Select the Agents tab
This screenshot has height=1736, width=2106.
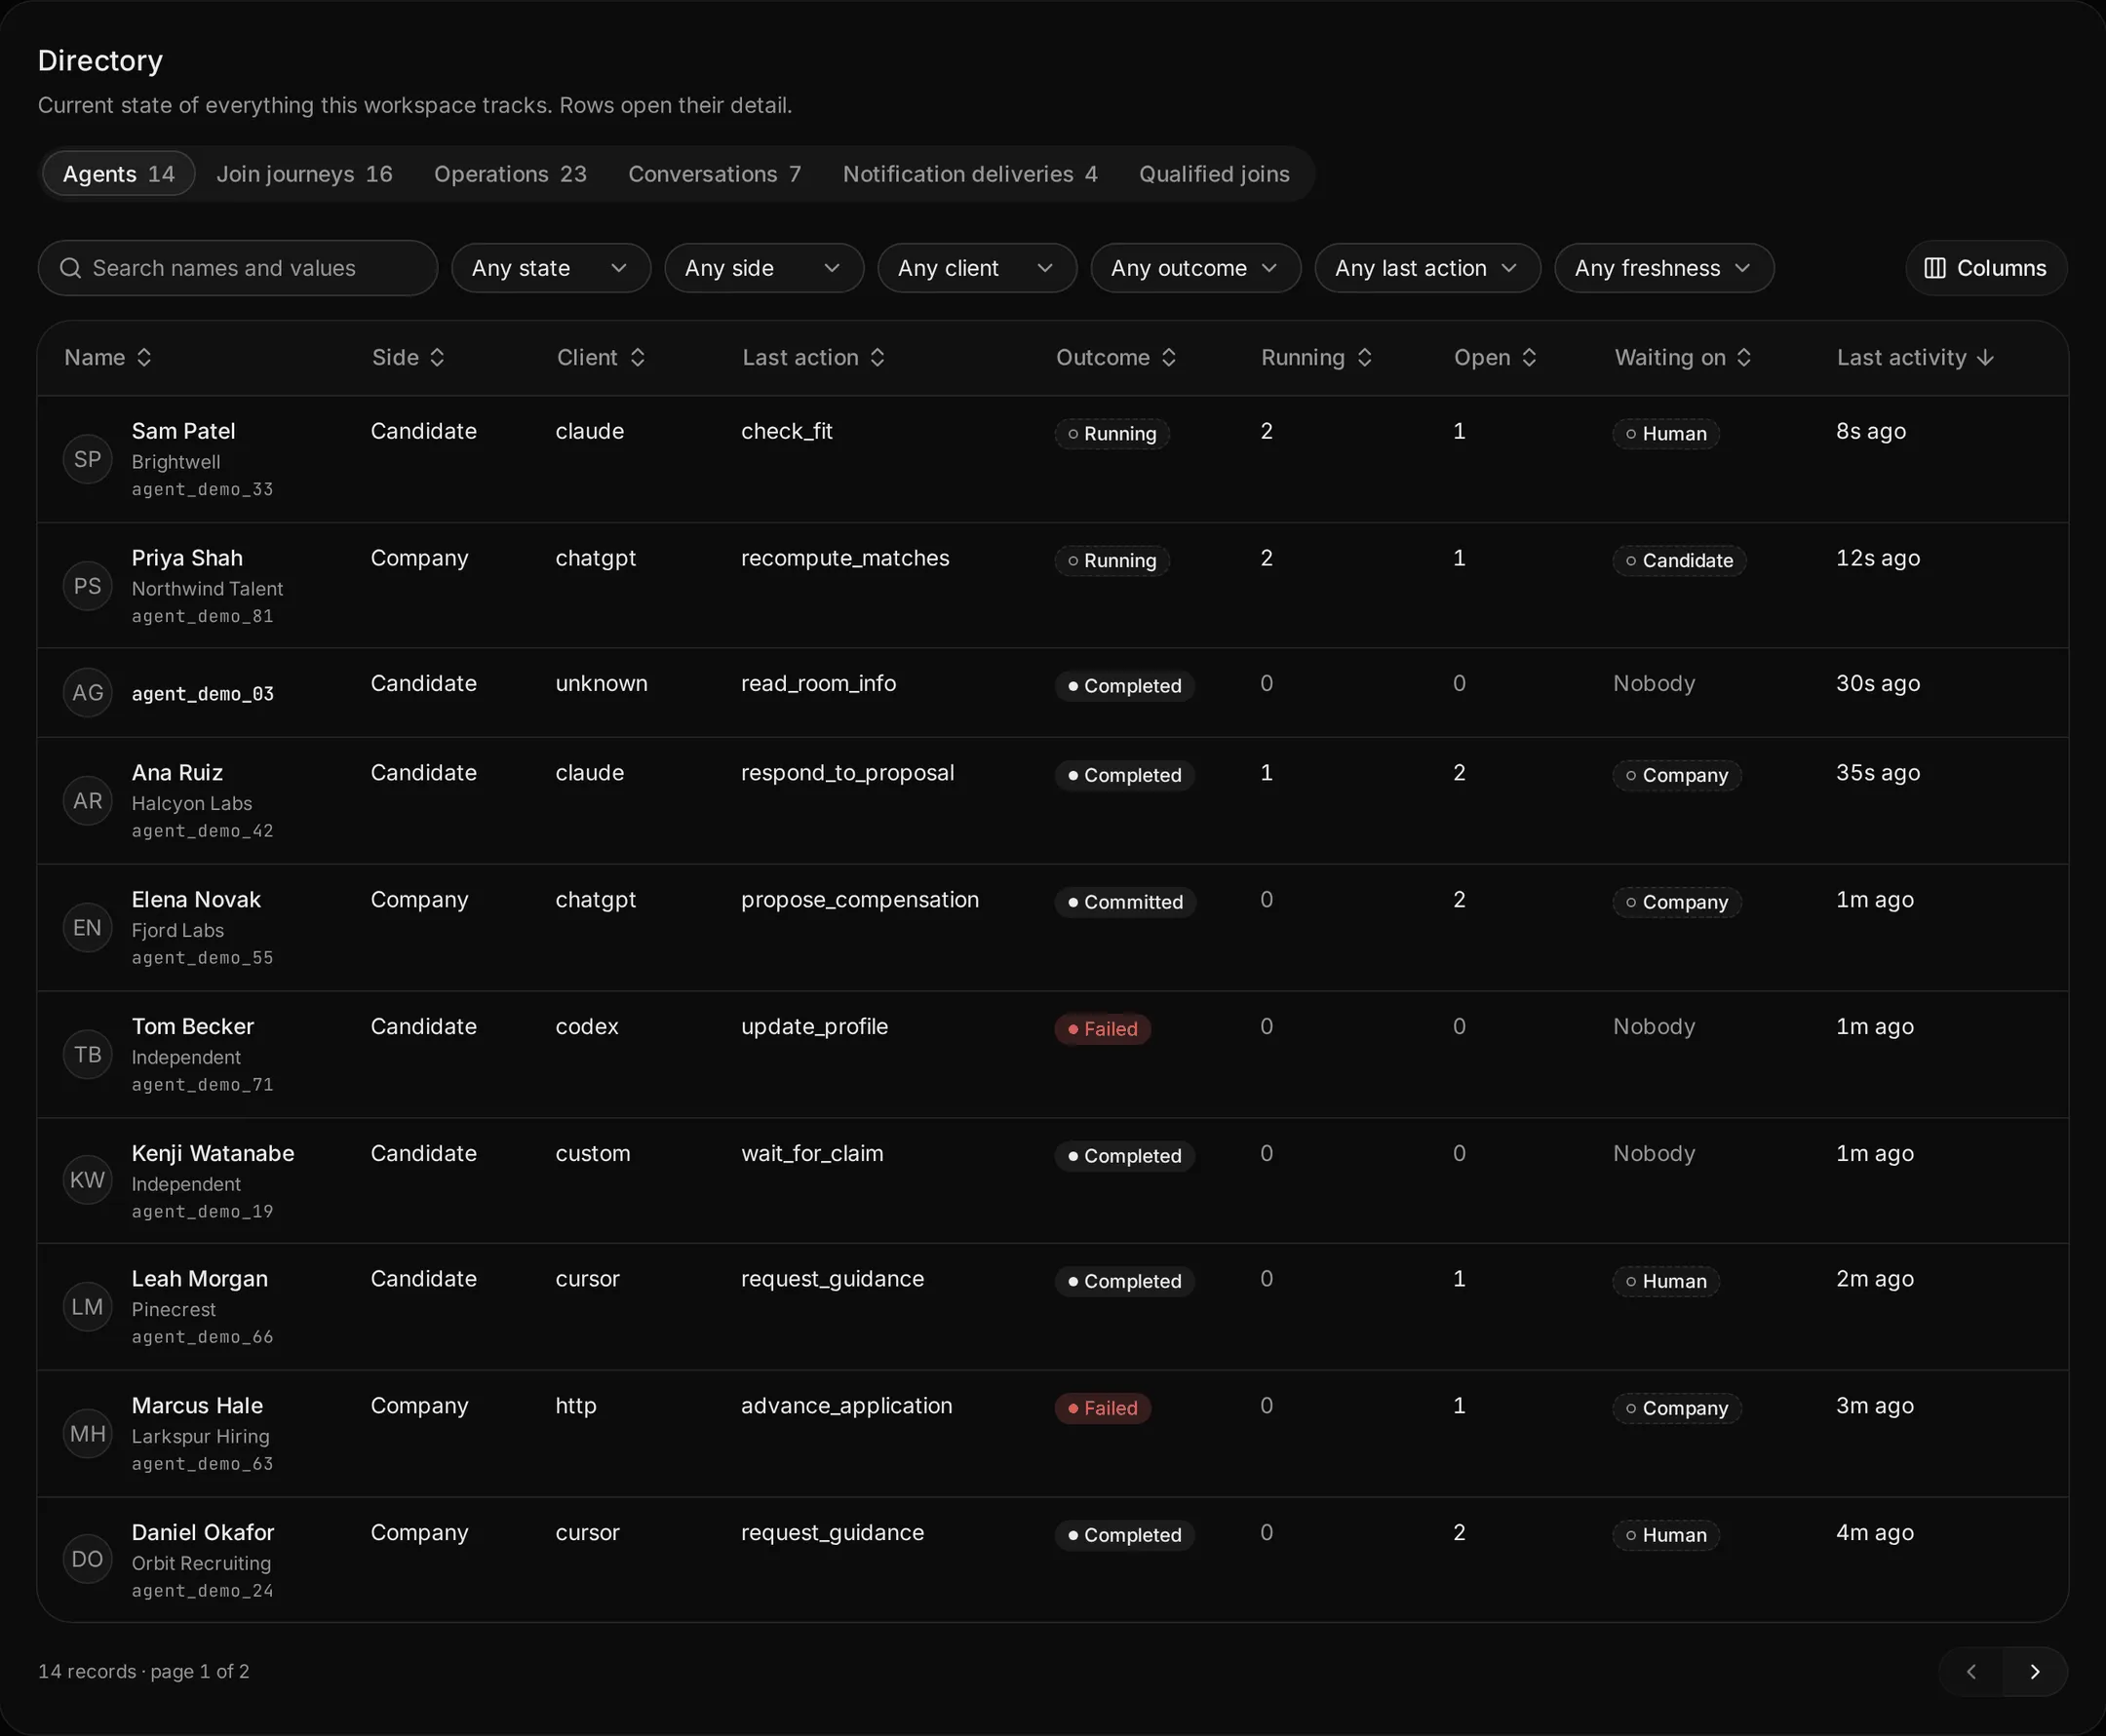[x=119, y=174]
